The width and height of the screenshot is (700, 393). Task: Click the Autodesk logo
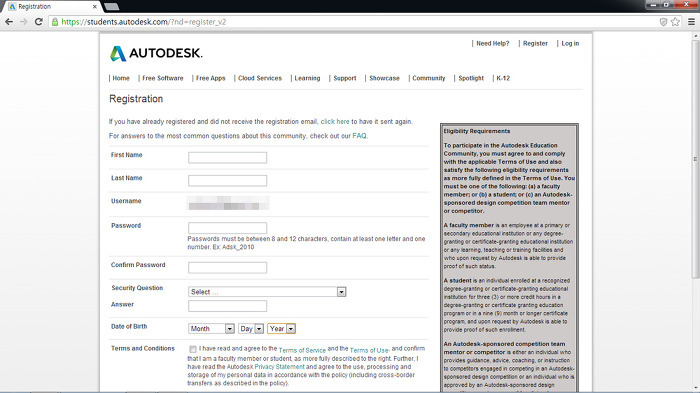156,53
